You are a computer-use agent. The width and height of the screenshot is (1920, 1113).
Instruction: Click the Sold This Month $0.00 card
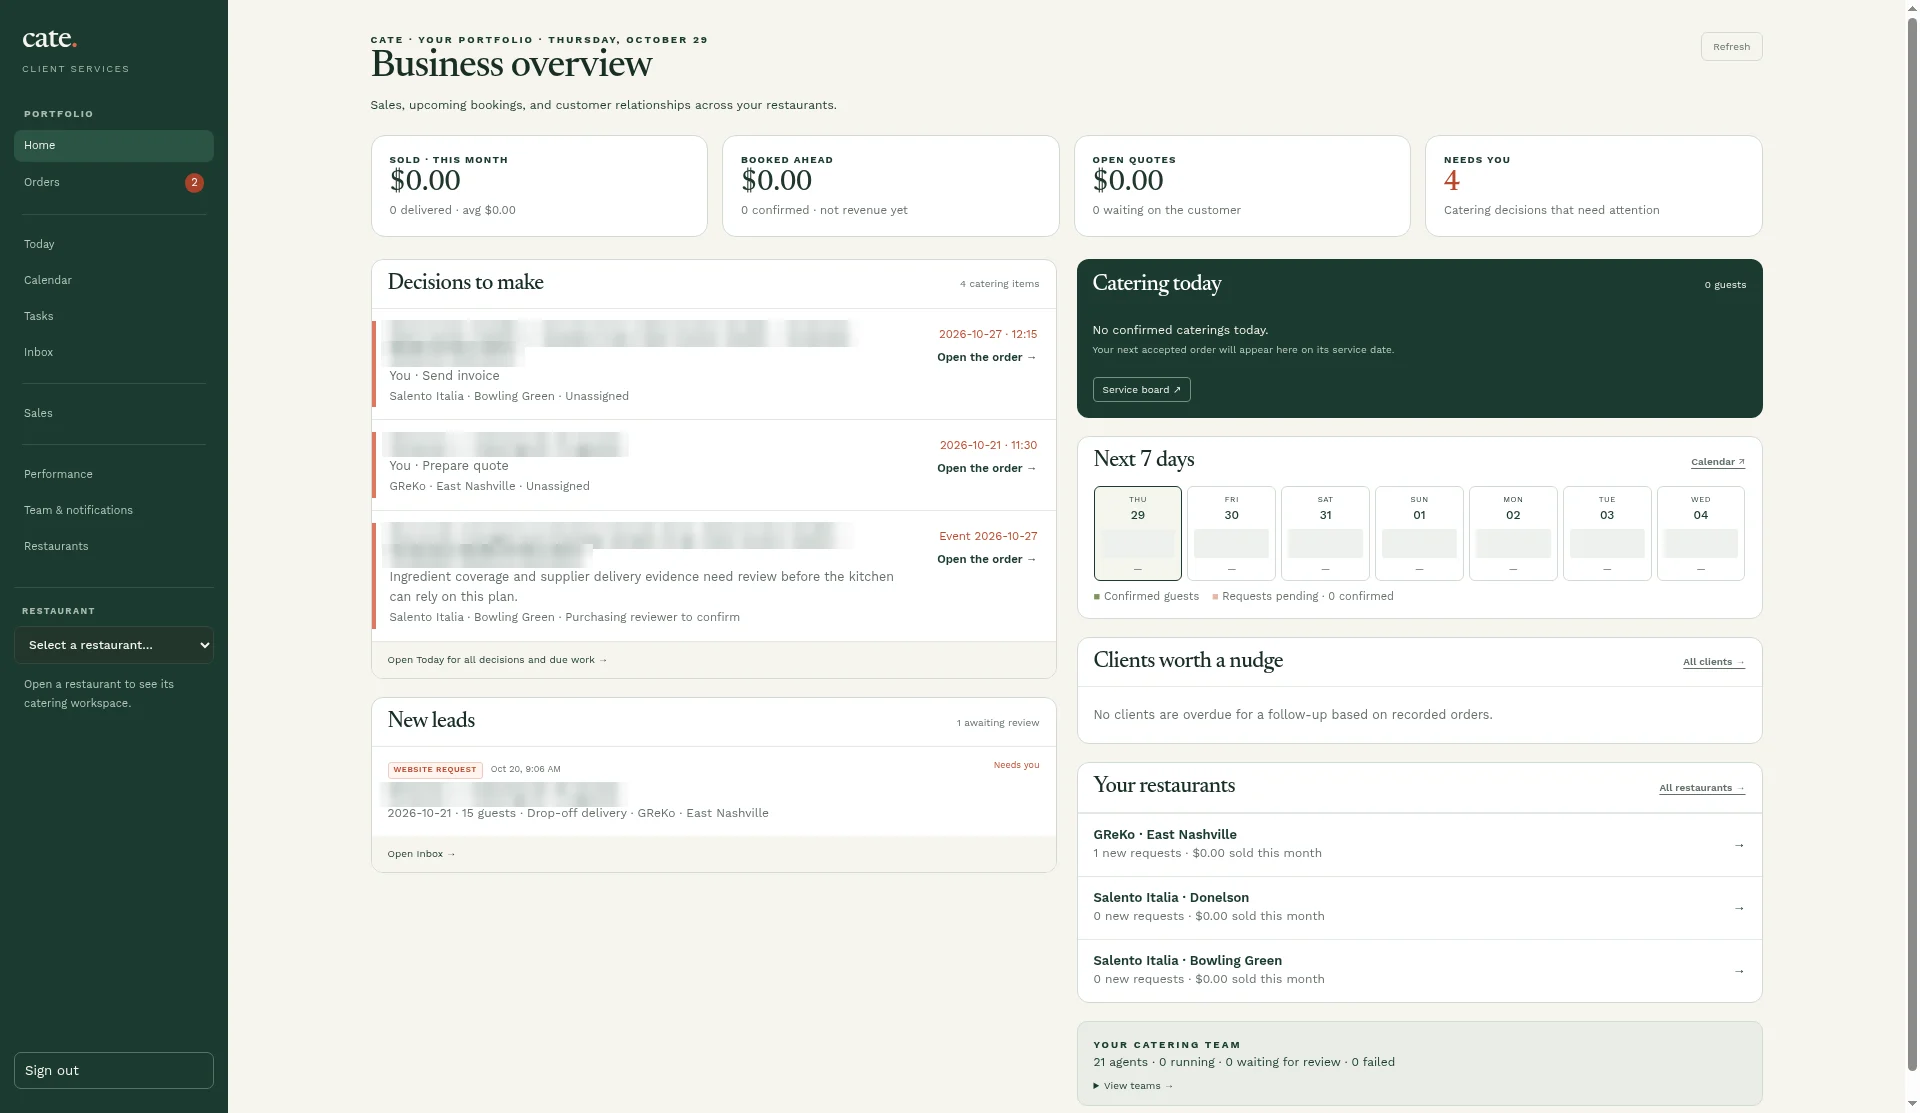coord(539,186)
